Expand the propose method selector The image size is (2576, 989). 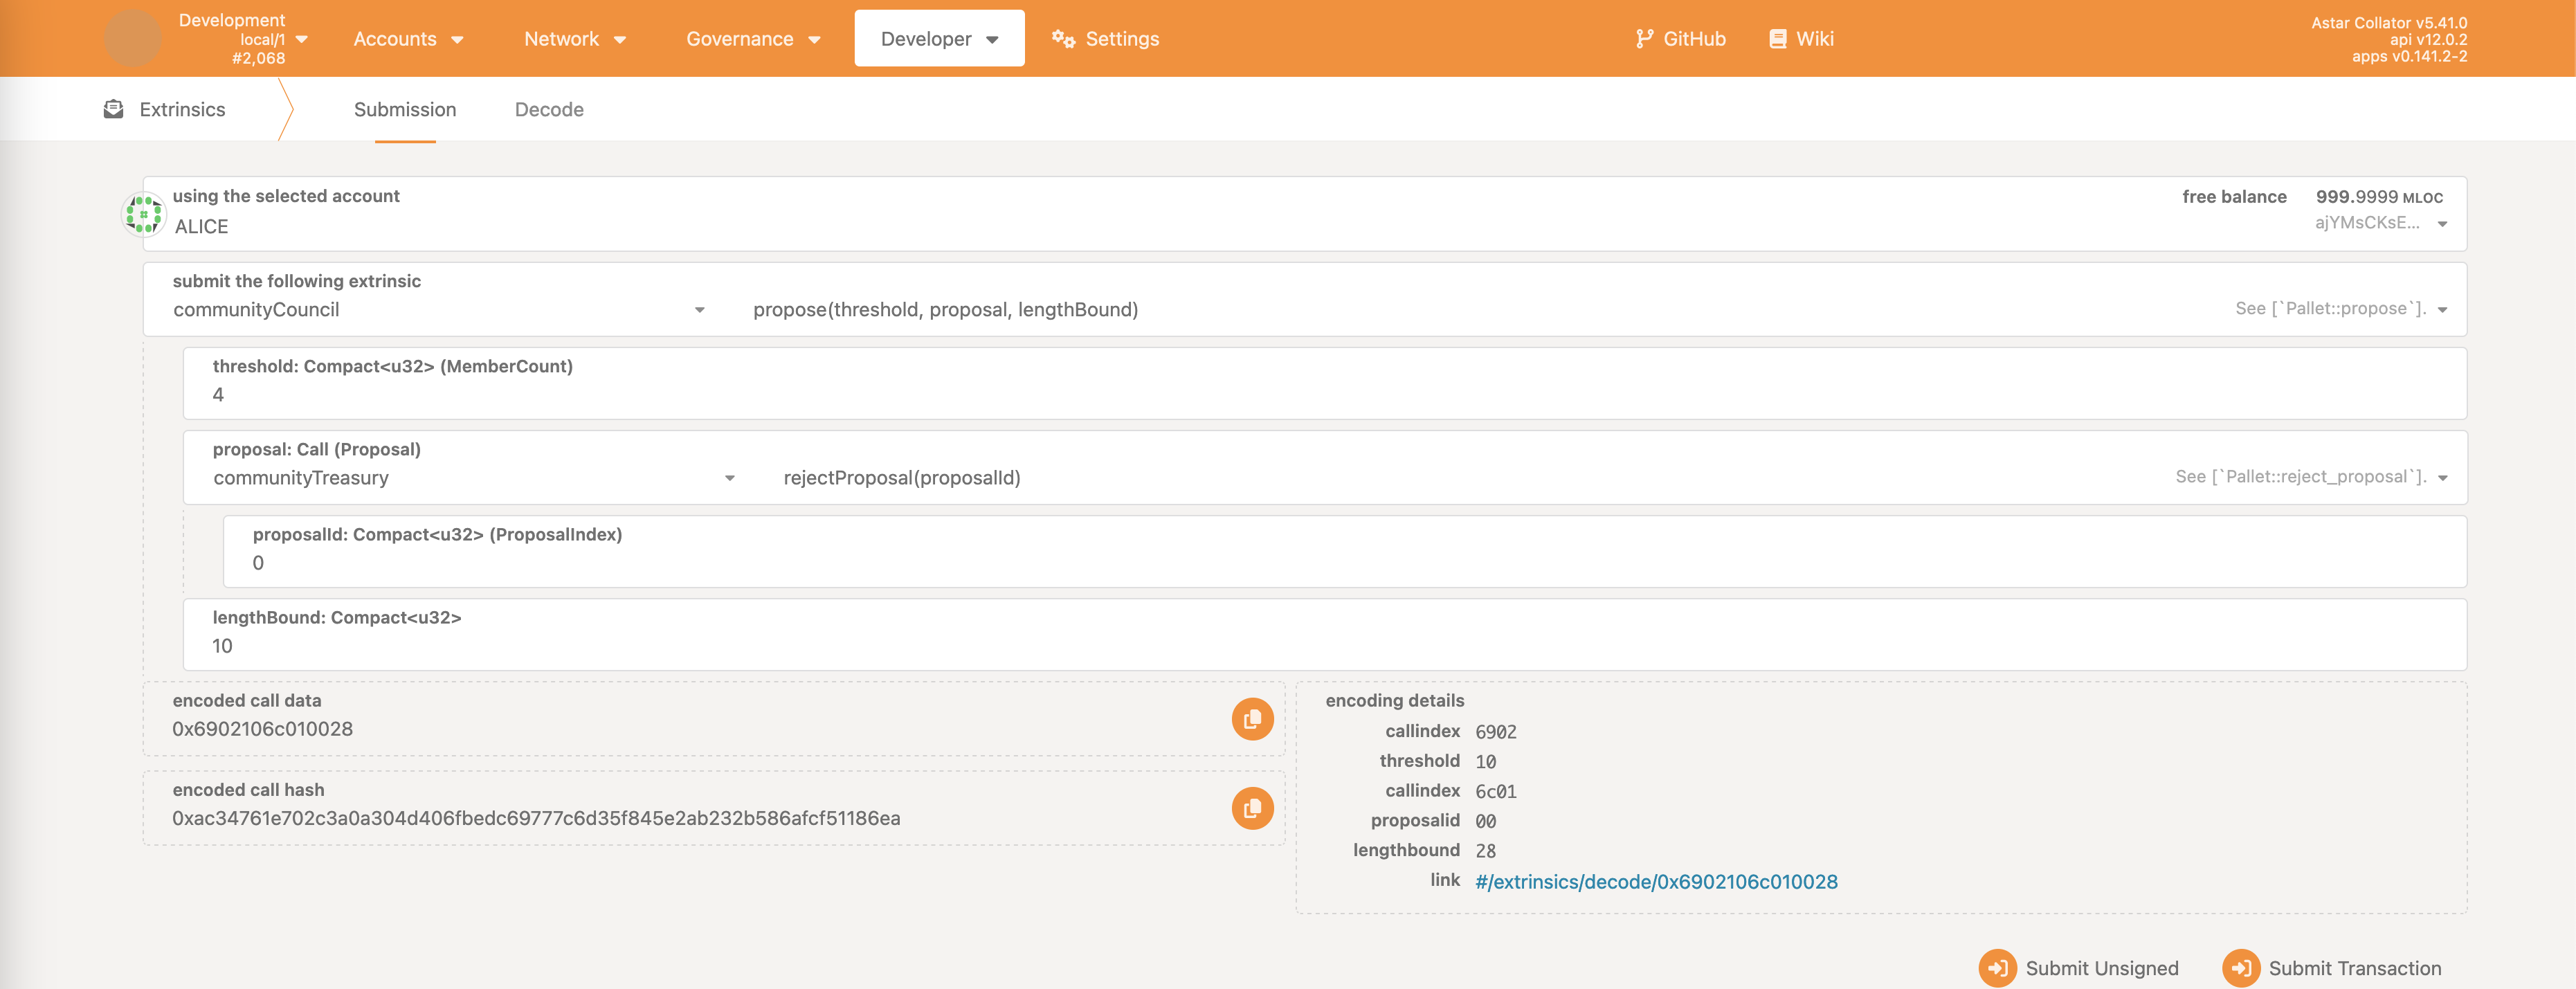click(x=2442, y=310)
